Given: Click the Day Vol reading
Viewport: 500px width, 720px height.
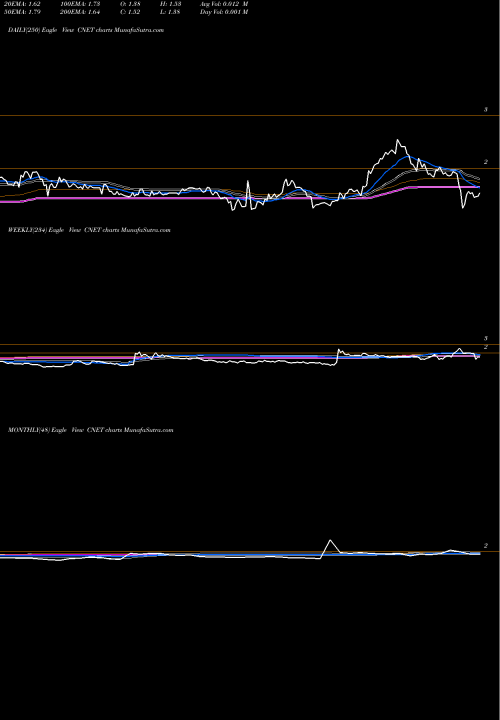Looking at the screenshot, I should pos(224,12).
